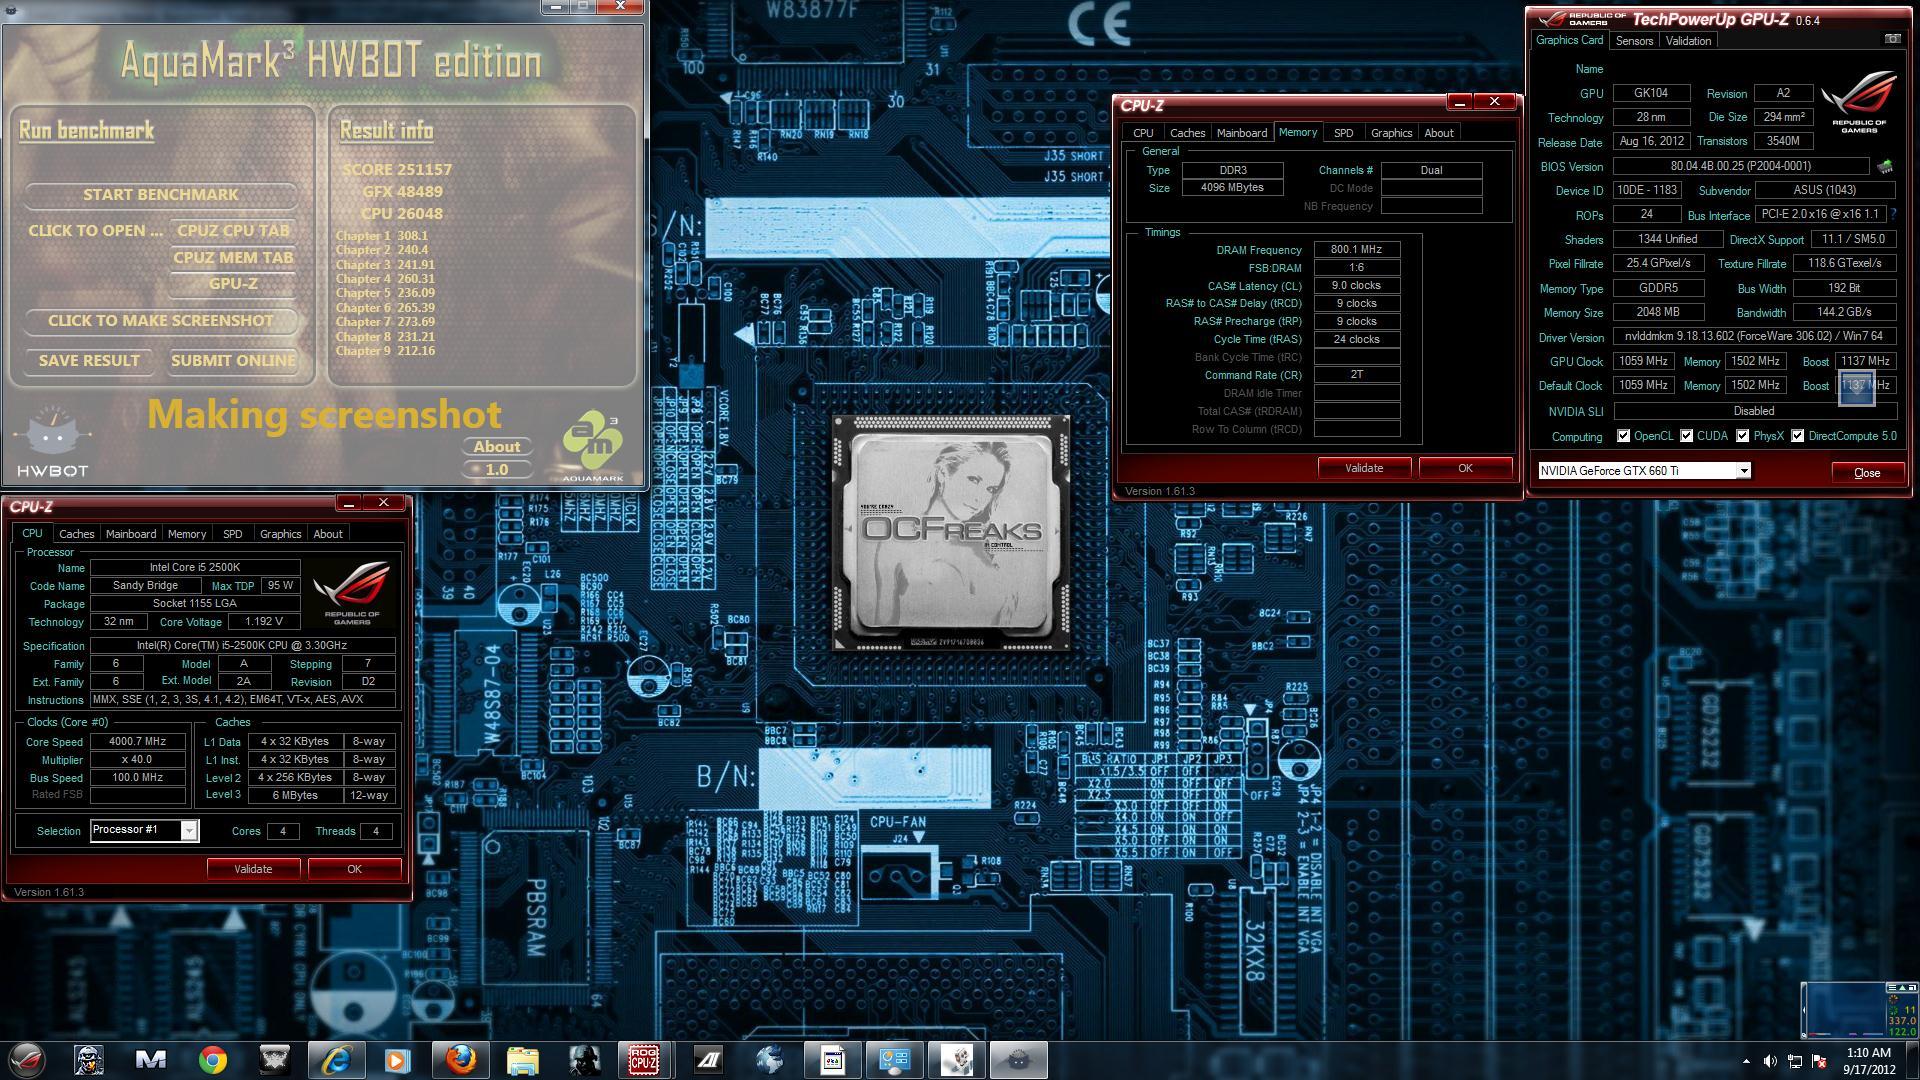Toggle the CUDA checkbox in GPU-Z
The image size is (1920, 1080).
(1687, 436)
